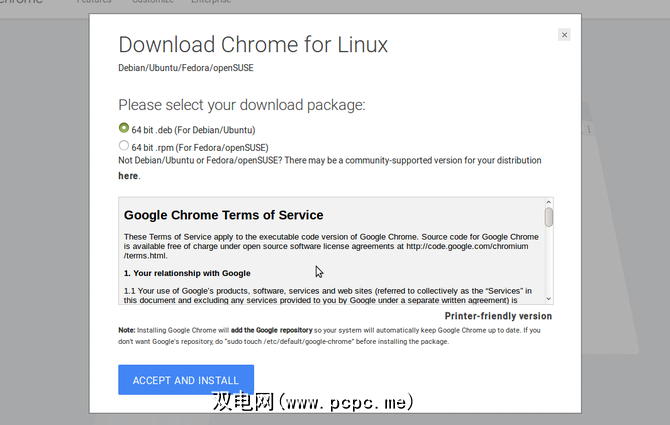Select 64 bit .deb package option

pyautogui.click(x=124, y=129)
